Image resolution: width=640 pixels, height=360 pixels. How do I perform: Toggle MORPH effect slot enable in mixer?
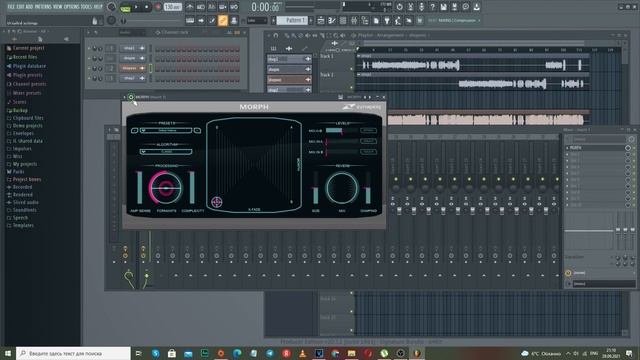coord(628,148)
